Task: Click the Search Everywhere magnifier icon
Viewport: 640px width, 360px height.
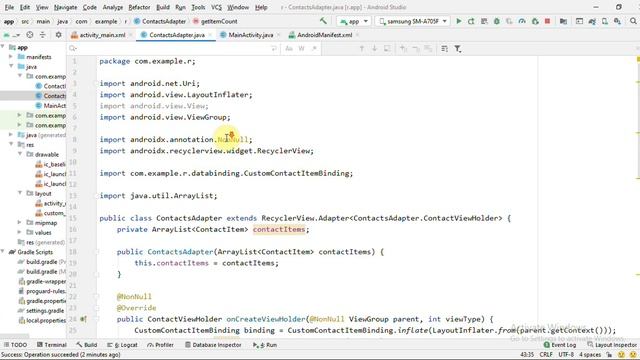Action: [633, 21]
